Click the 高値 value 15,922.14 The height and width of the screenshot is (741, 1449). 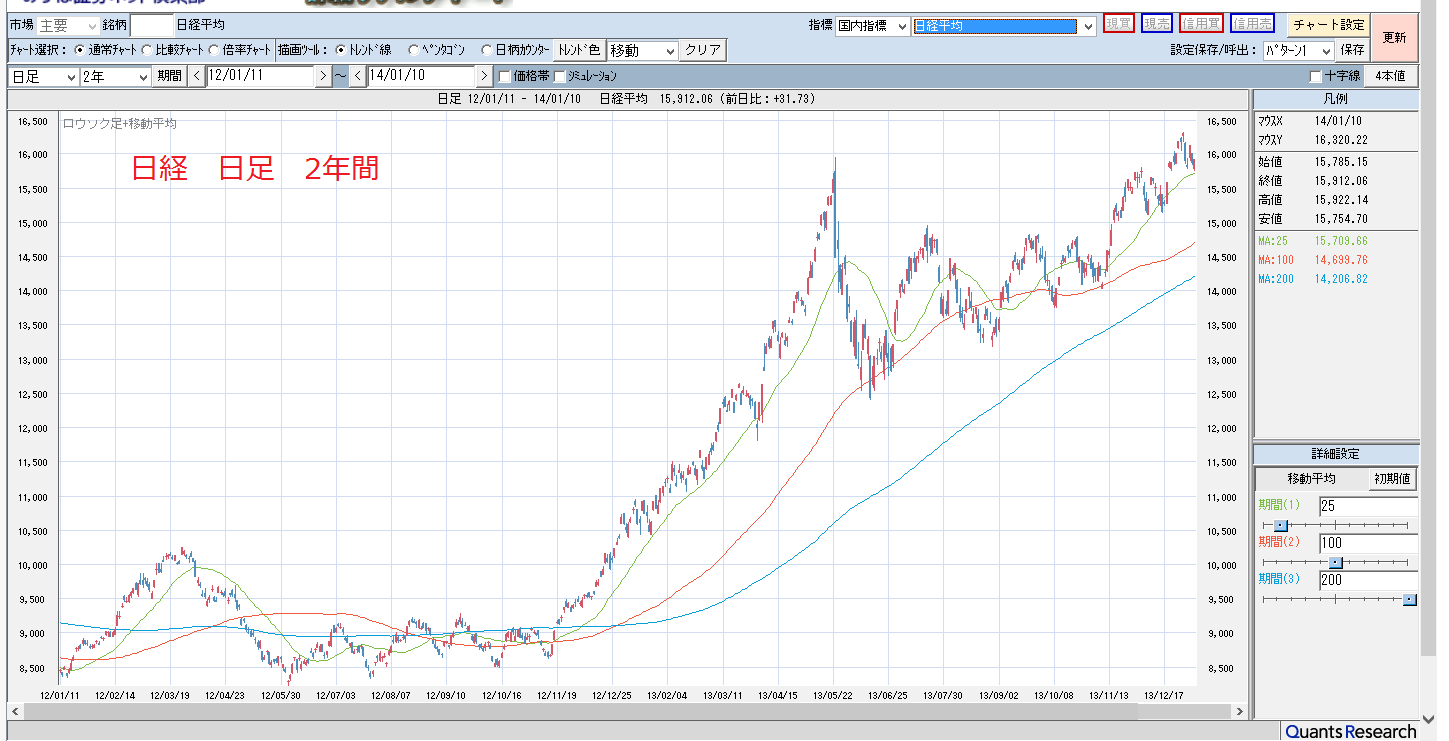coord(1340,200)
